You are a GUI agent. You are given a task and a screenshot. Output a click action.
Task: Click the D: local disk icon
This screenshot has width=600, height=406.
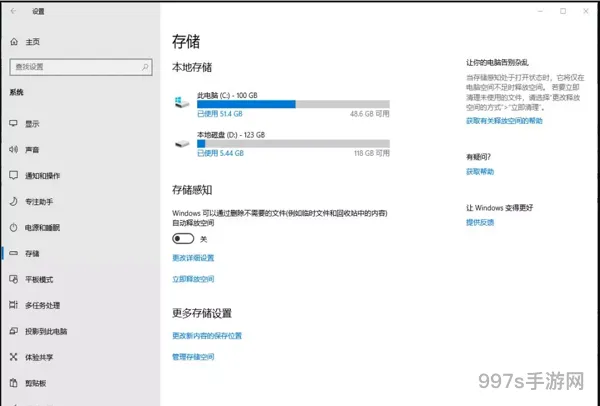[x=182, y=144]
